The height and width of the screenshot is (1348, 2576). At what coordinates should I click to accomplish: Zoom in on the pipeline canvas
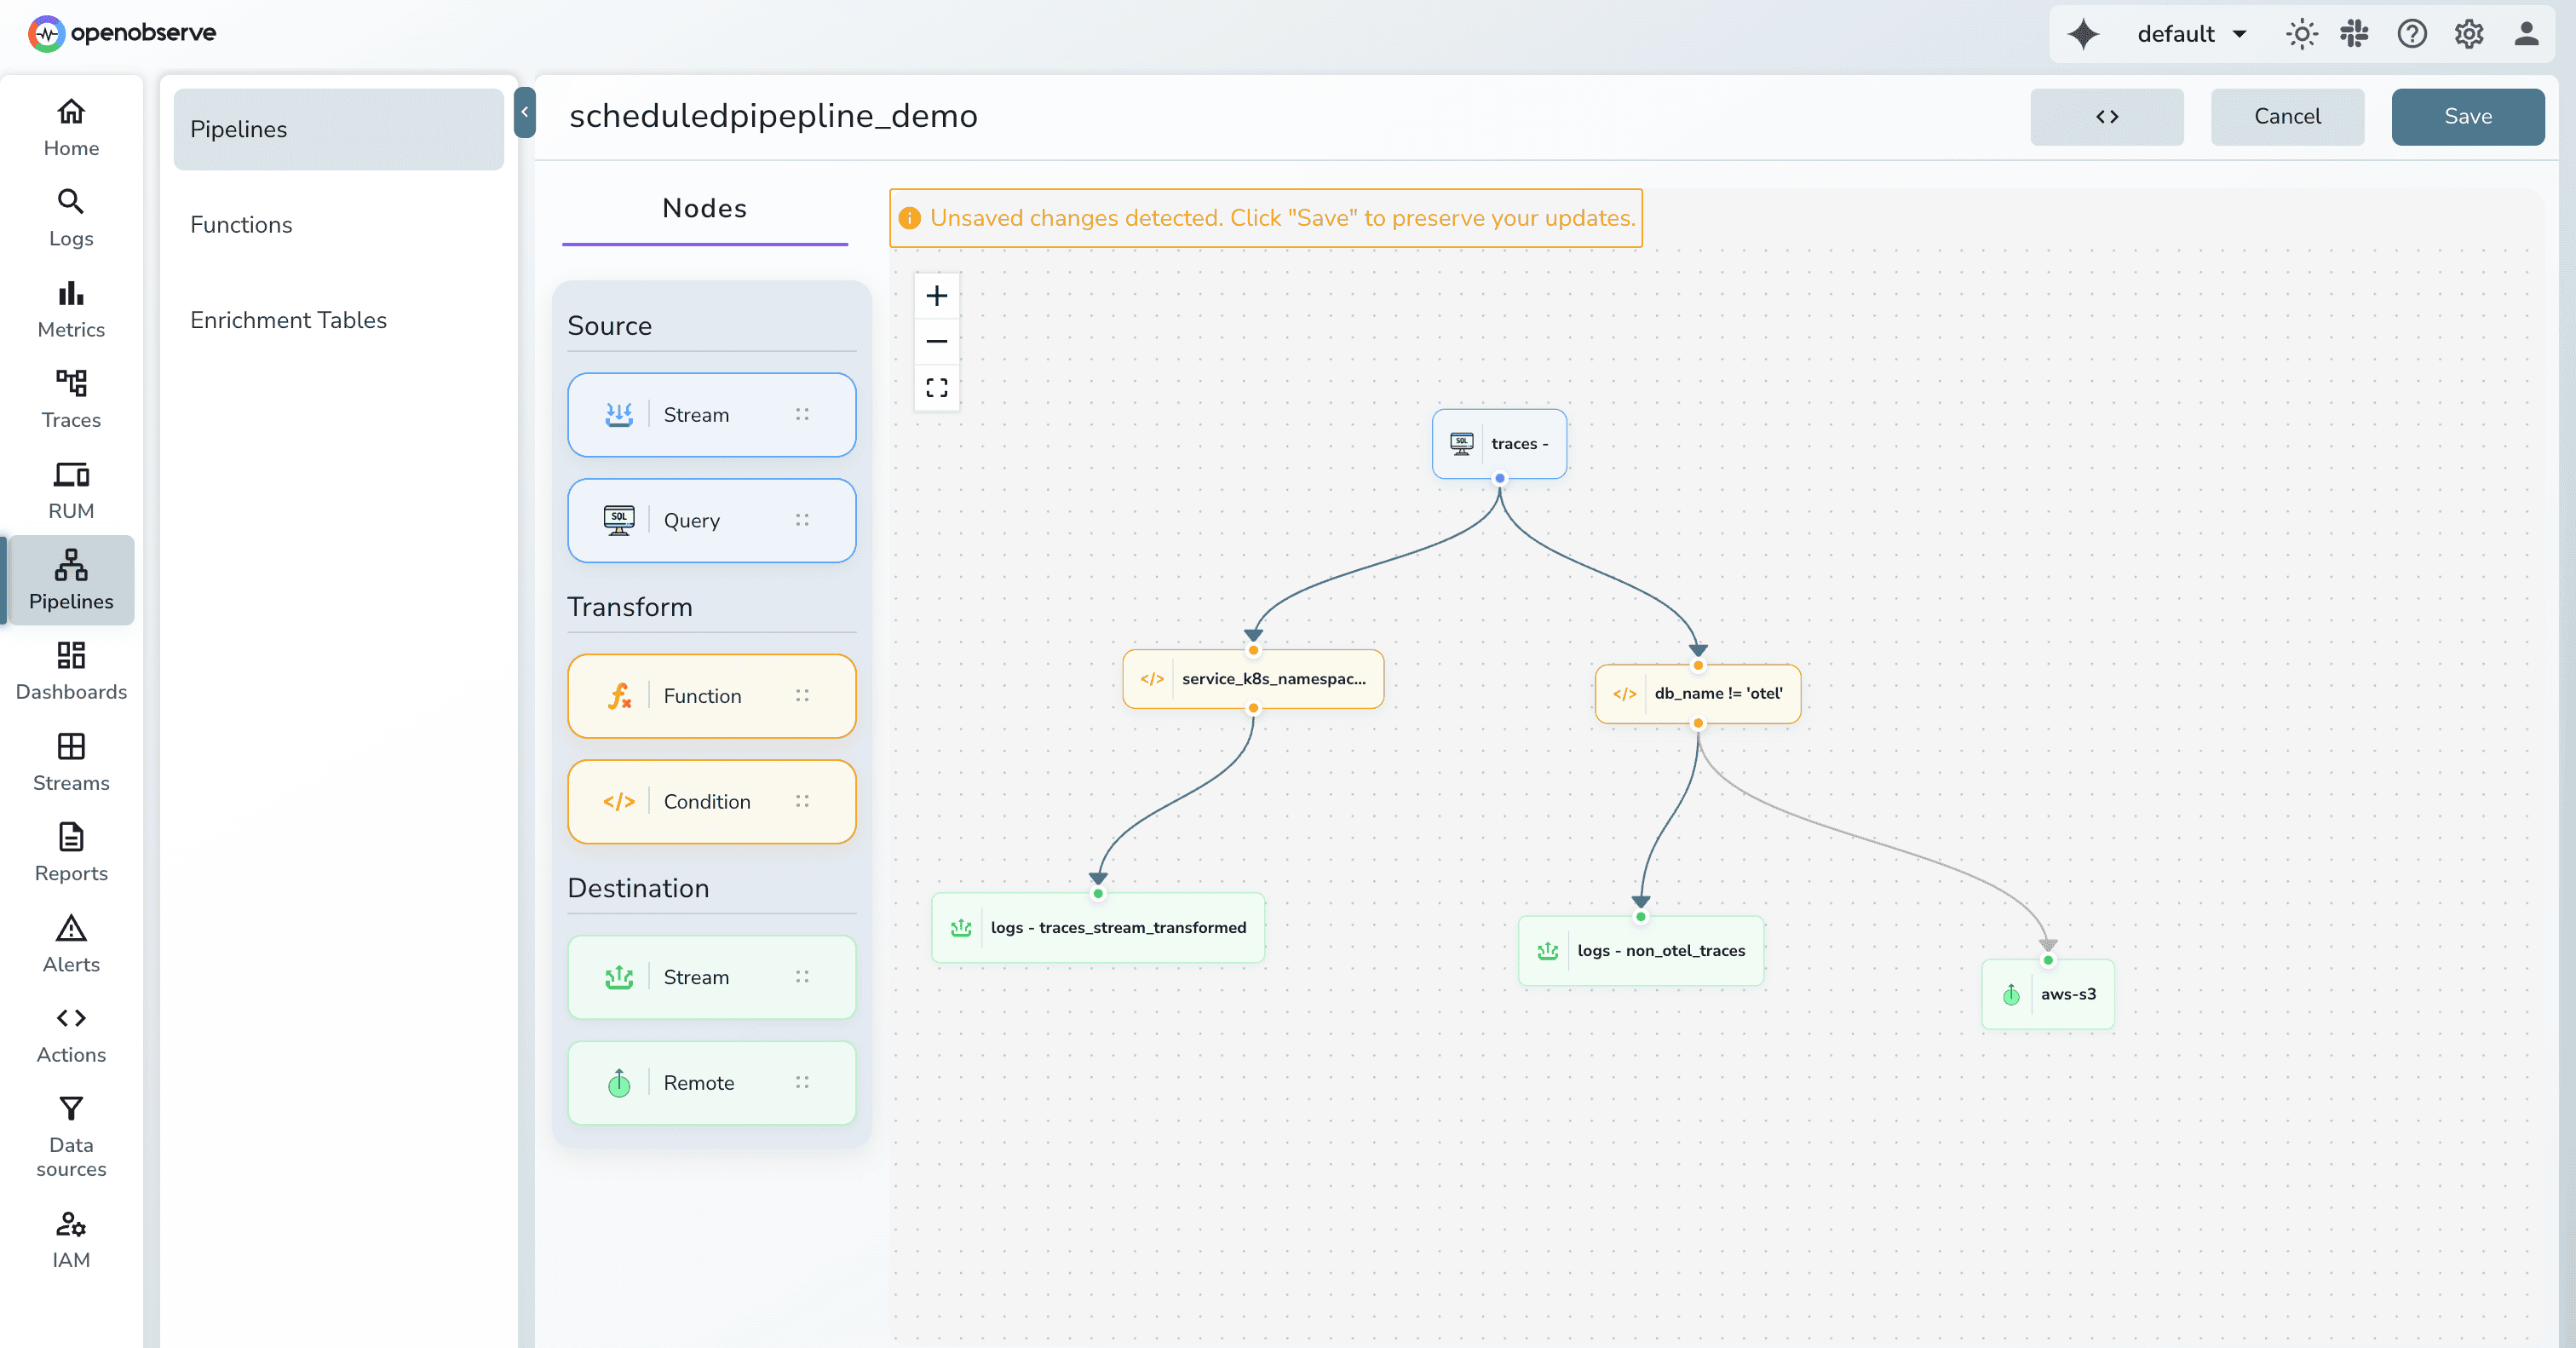pos(936,296)
